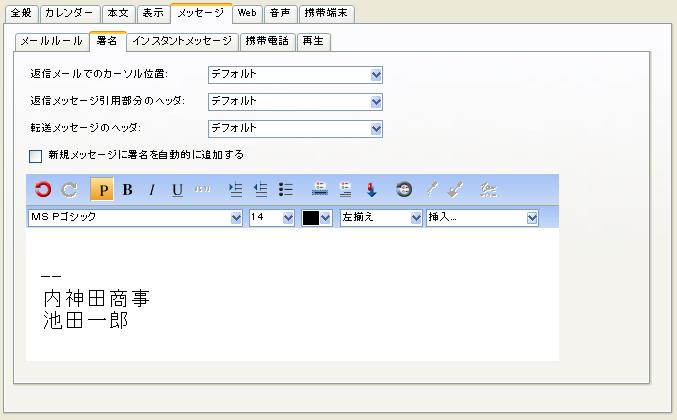Click the first grayed-out link tool icon
Screen dimensions: 677x420
click(x=432, y=189)
